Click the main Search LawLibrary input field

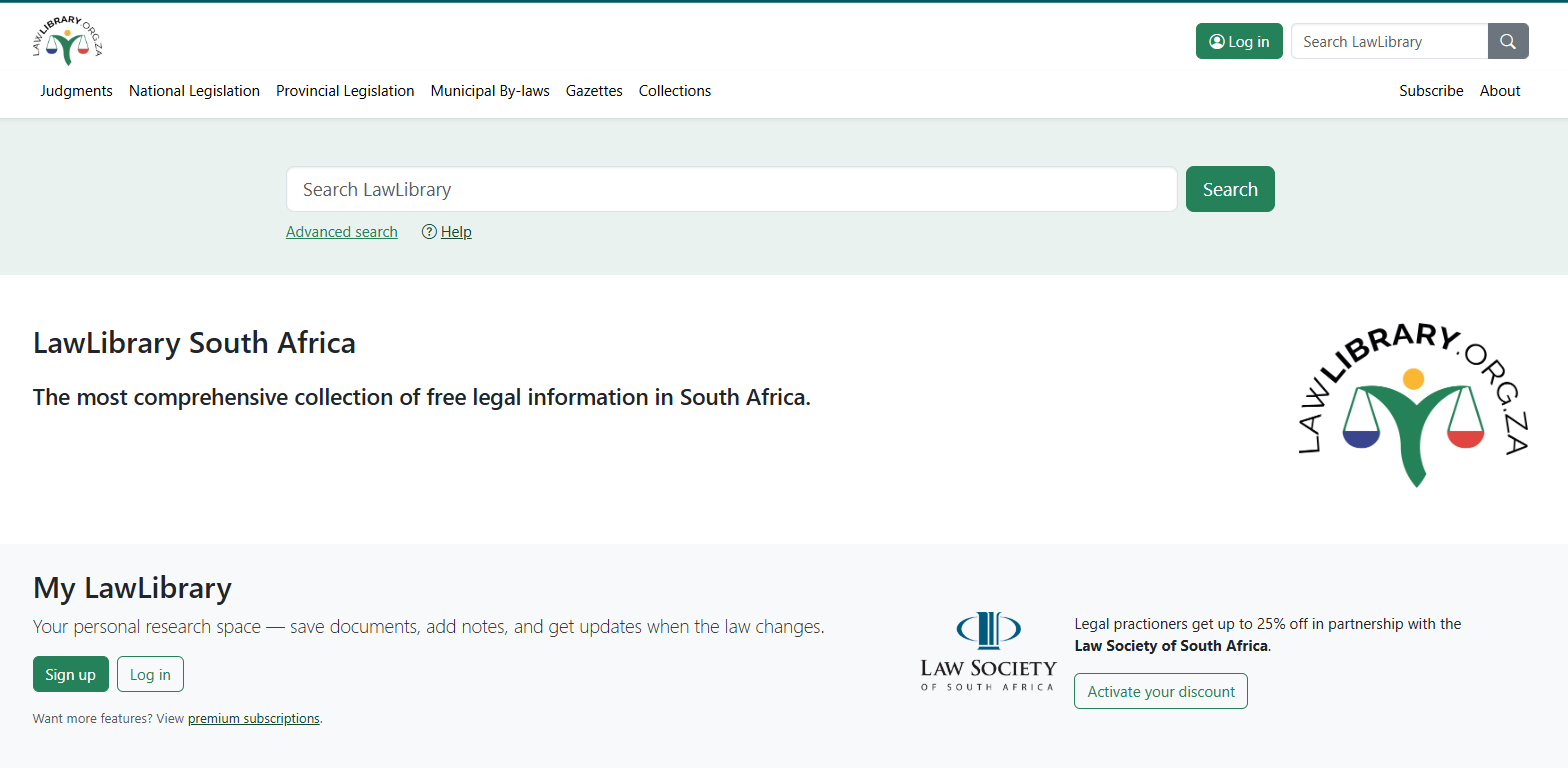[x=731, y=190]
